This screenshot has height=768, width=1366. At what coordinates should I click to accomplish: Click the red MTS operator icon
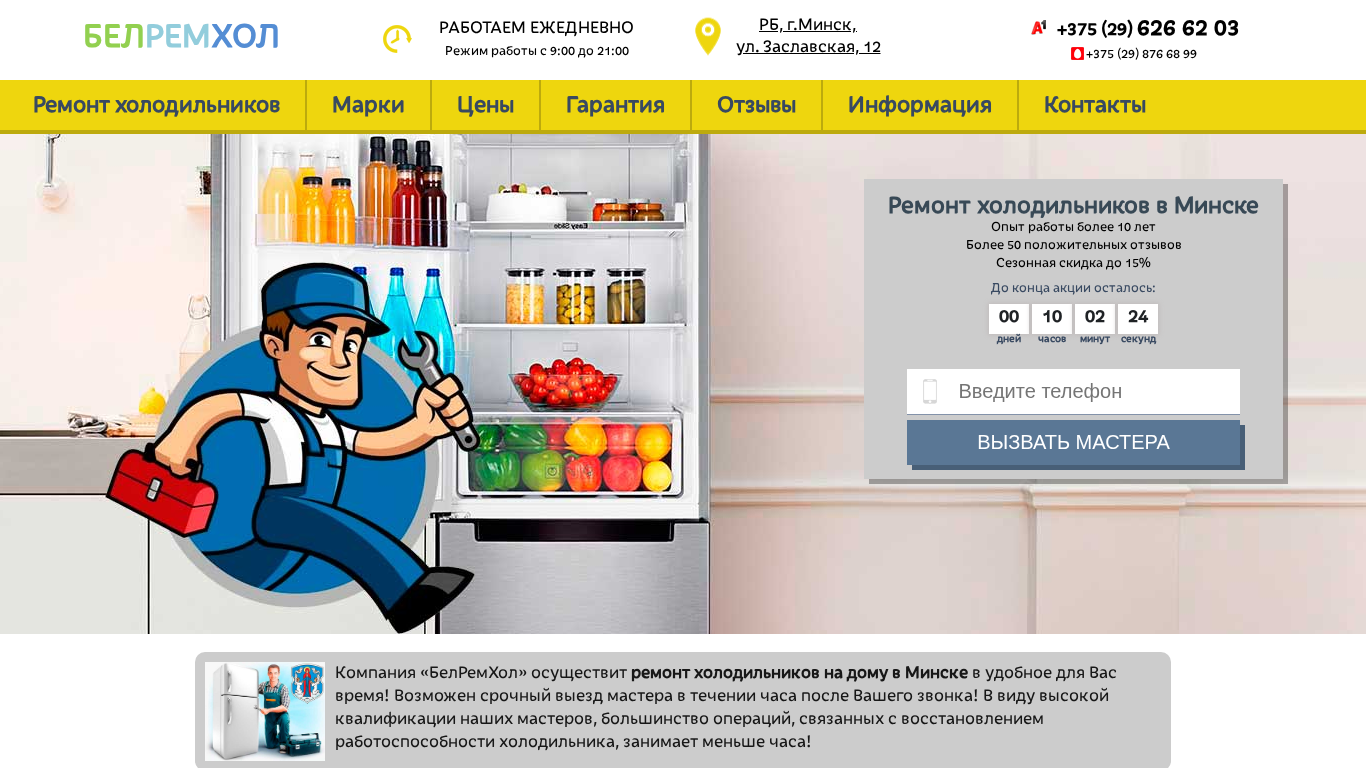point(1077,54)
